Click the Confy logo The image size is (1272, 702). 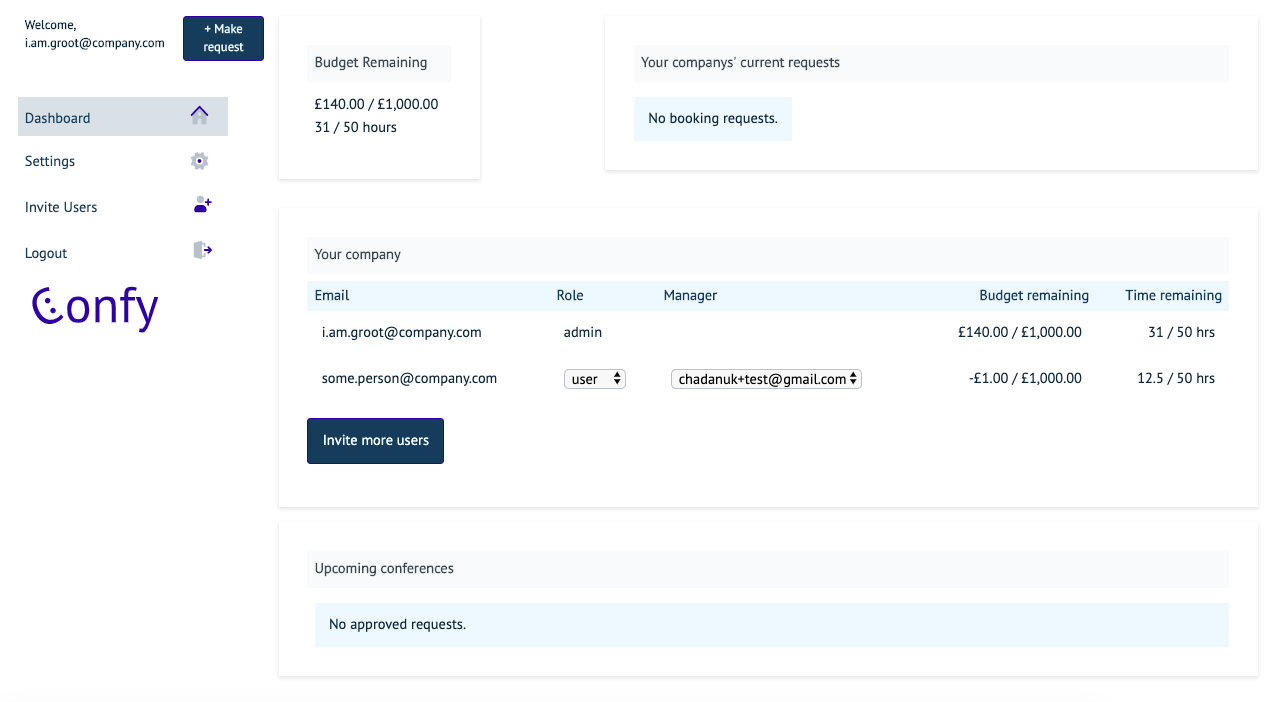[x=95, y=308]
